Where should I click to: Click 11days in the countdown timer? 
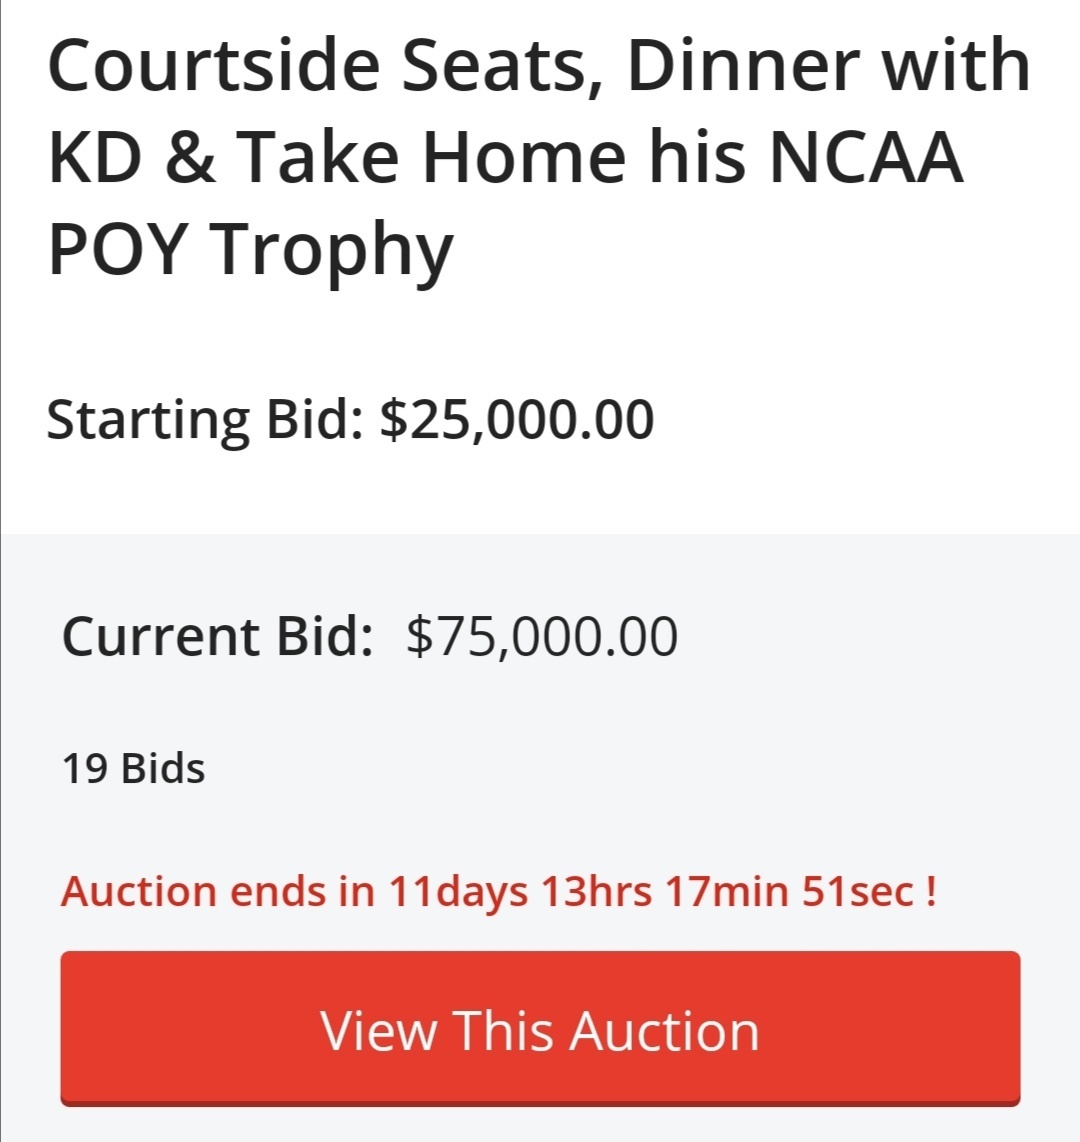[457, 890]
